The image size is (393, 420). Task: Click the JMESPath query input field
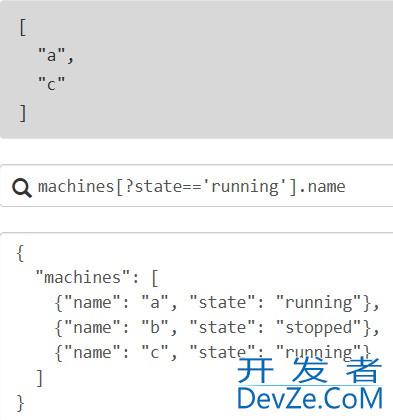[197, 186]
